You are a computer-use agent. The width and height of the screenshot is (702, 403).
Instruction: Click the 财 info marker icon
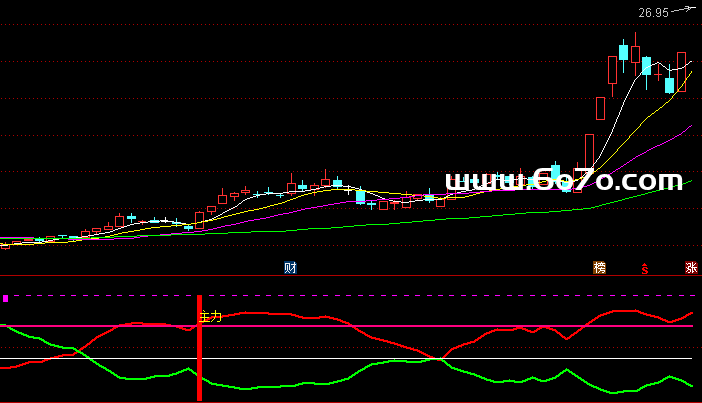(290, 267)
